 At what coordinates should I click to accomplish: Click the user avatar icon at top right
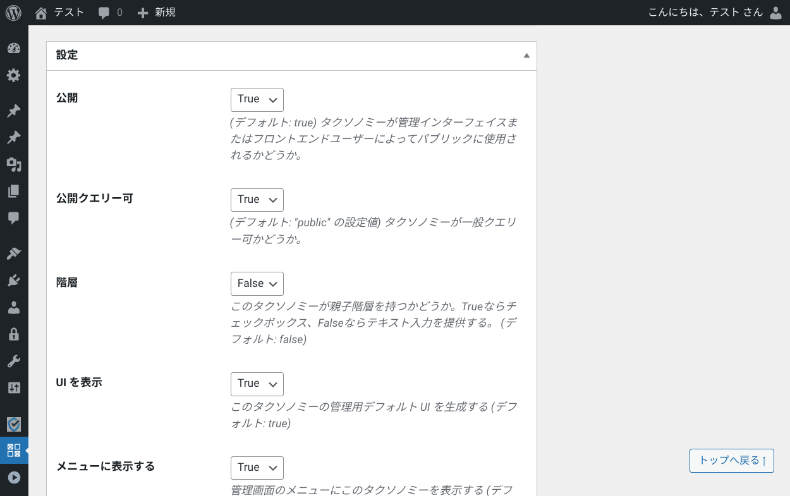(776, 13)
